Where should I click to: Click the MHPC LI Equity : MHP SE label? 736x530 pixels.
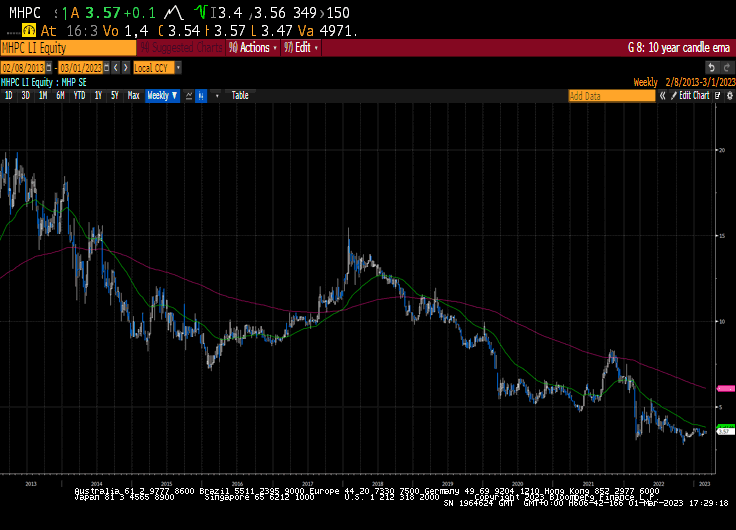point(44,83)
